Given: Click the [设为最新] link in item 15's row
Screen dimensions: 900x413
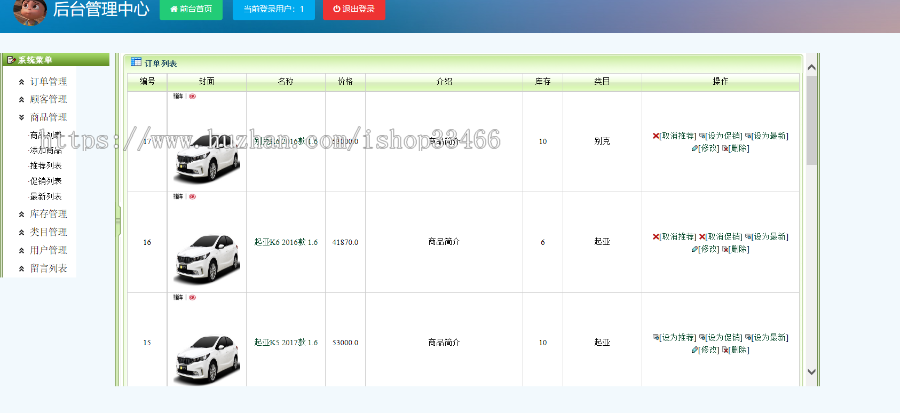Looking at the screenshot, I should pyautogui.click(x=770, y=337).
